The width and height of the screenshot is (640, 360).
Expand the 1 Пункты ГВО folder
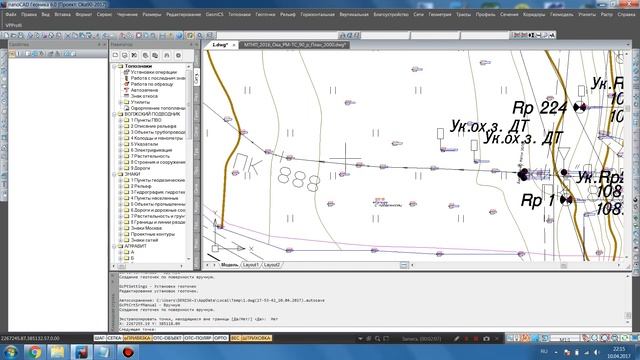(x=121, y=120)
